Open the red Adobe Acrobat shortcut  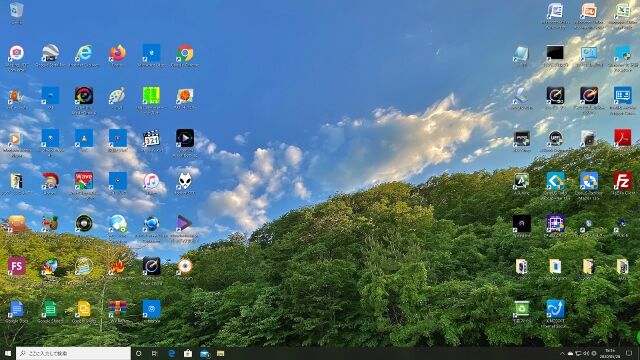click(622, 138)
